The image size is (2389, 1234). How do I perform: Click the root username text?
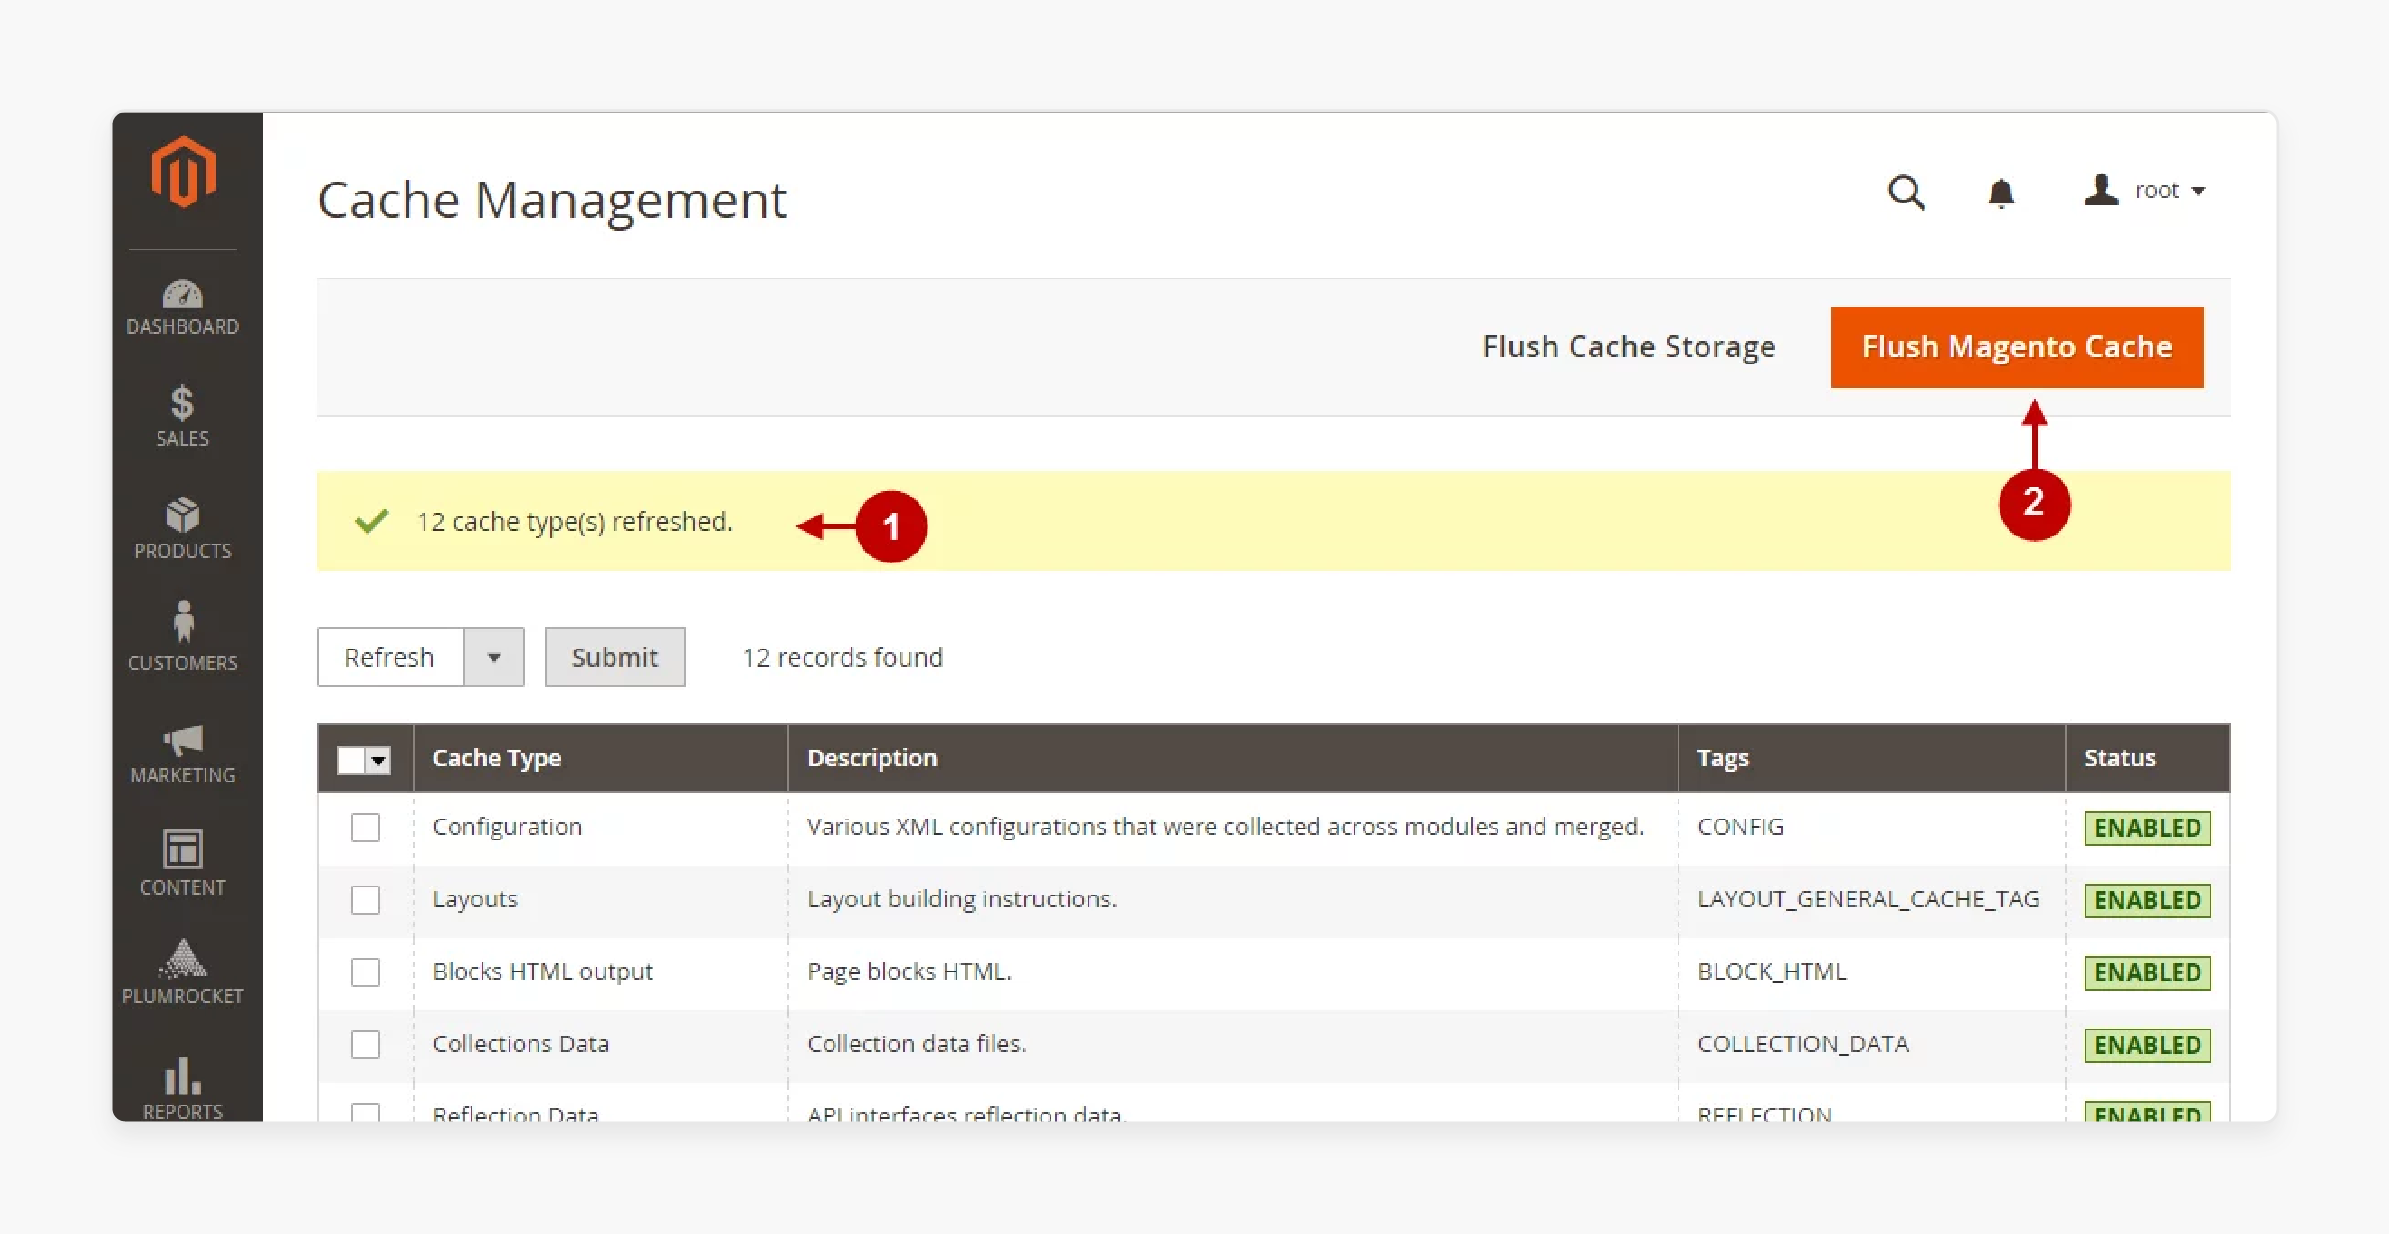(2156, 190)
